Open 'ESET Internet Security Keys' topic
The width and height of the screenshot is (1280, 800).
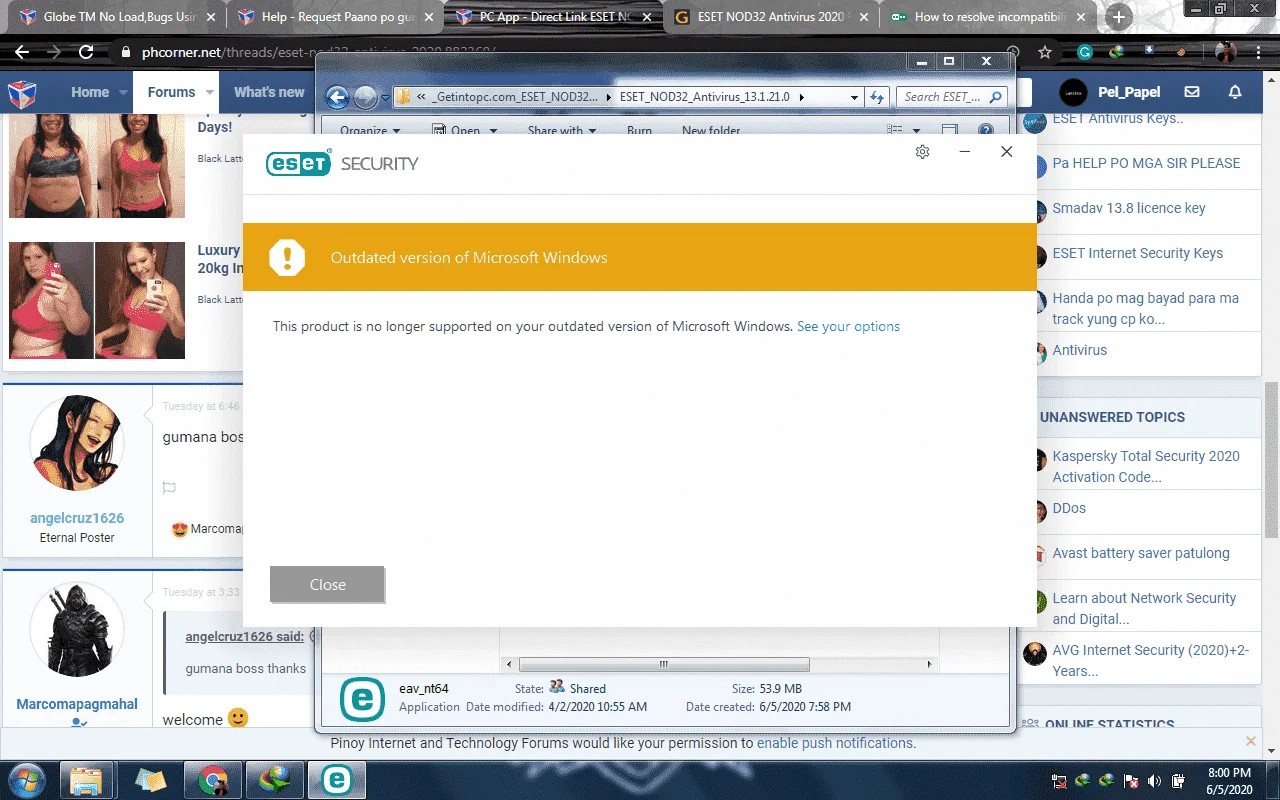click(1137, 253)
